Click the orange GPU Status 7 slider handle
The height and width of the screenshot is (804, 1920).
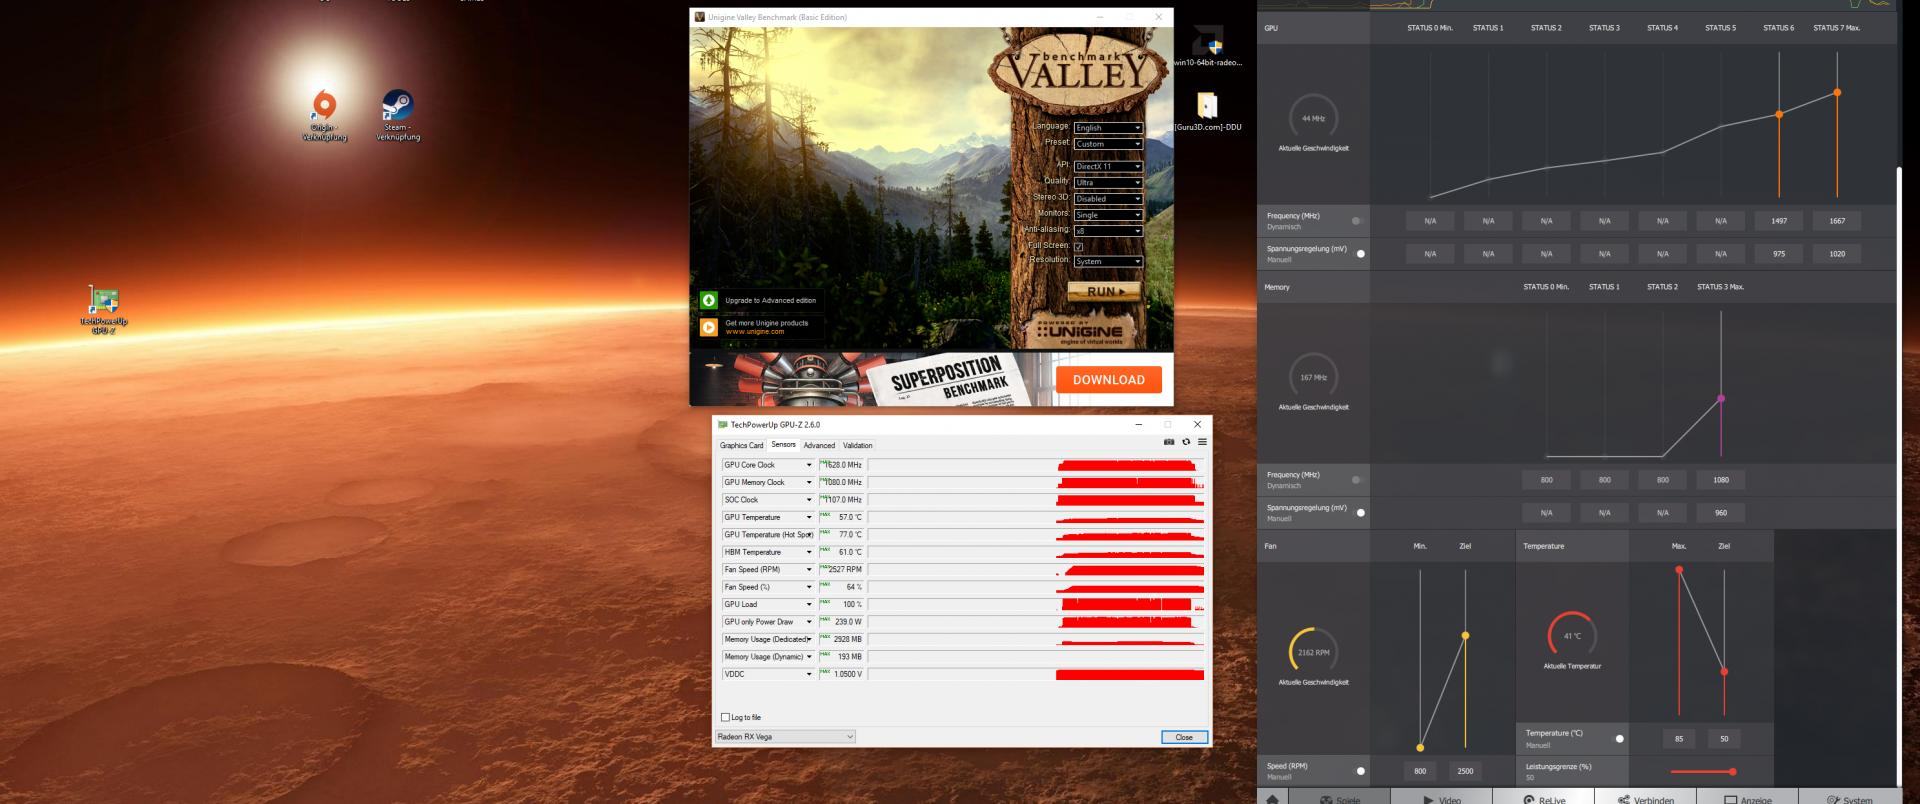point(1837,93)
